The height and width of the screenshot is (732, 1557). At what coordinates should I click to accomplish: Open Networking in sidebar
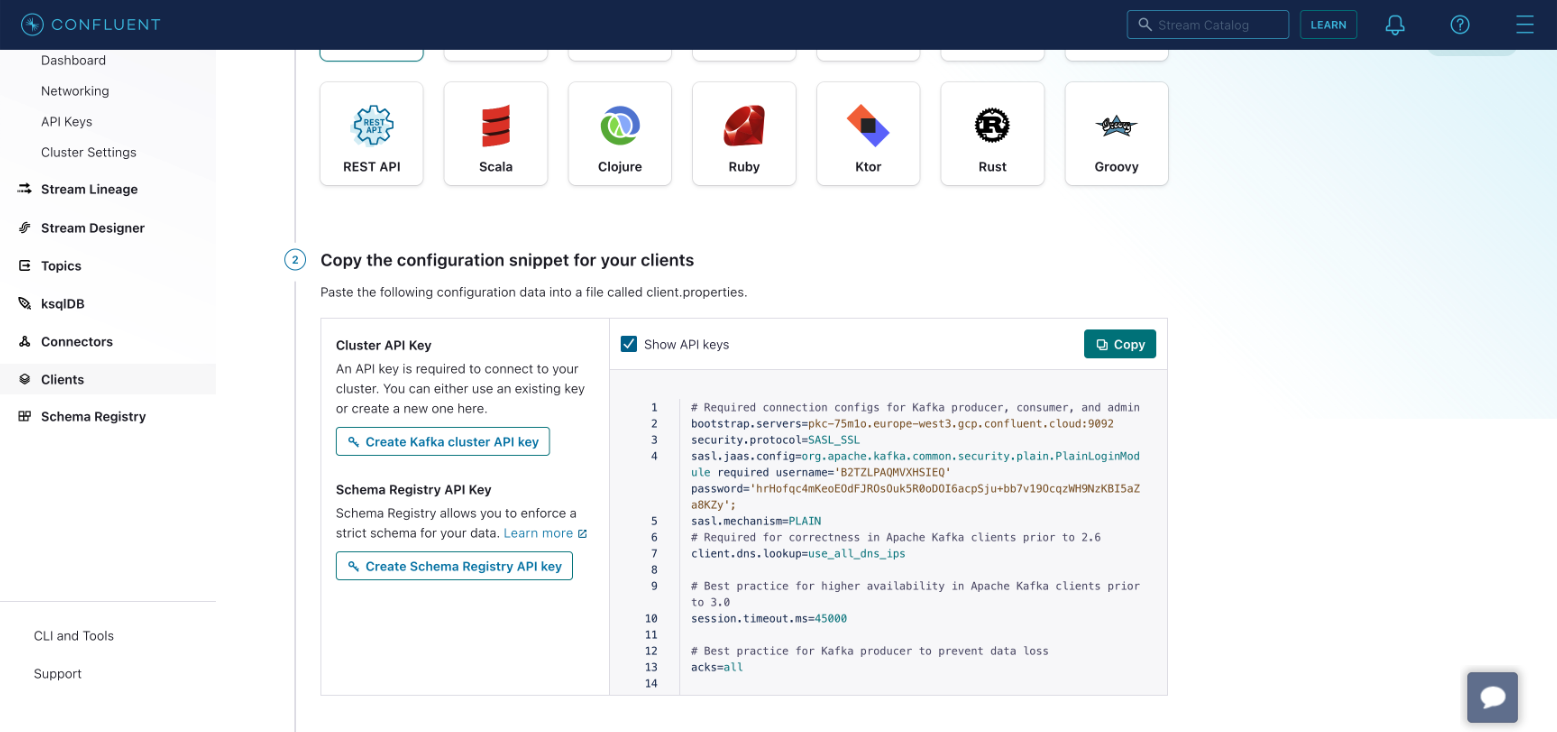(75, 91)
